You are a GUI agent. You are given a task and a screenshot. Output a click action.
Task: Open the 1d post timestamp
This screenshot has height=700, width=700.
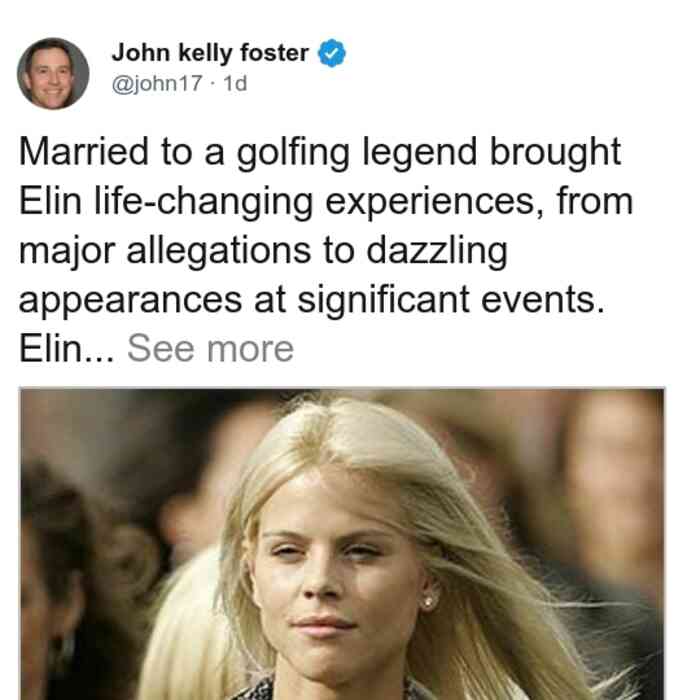coord(235,83)
